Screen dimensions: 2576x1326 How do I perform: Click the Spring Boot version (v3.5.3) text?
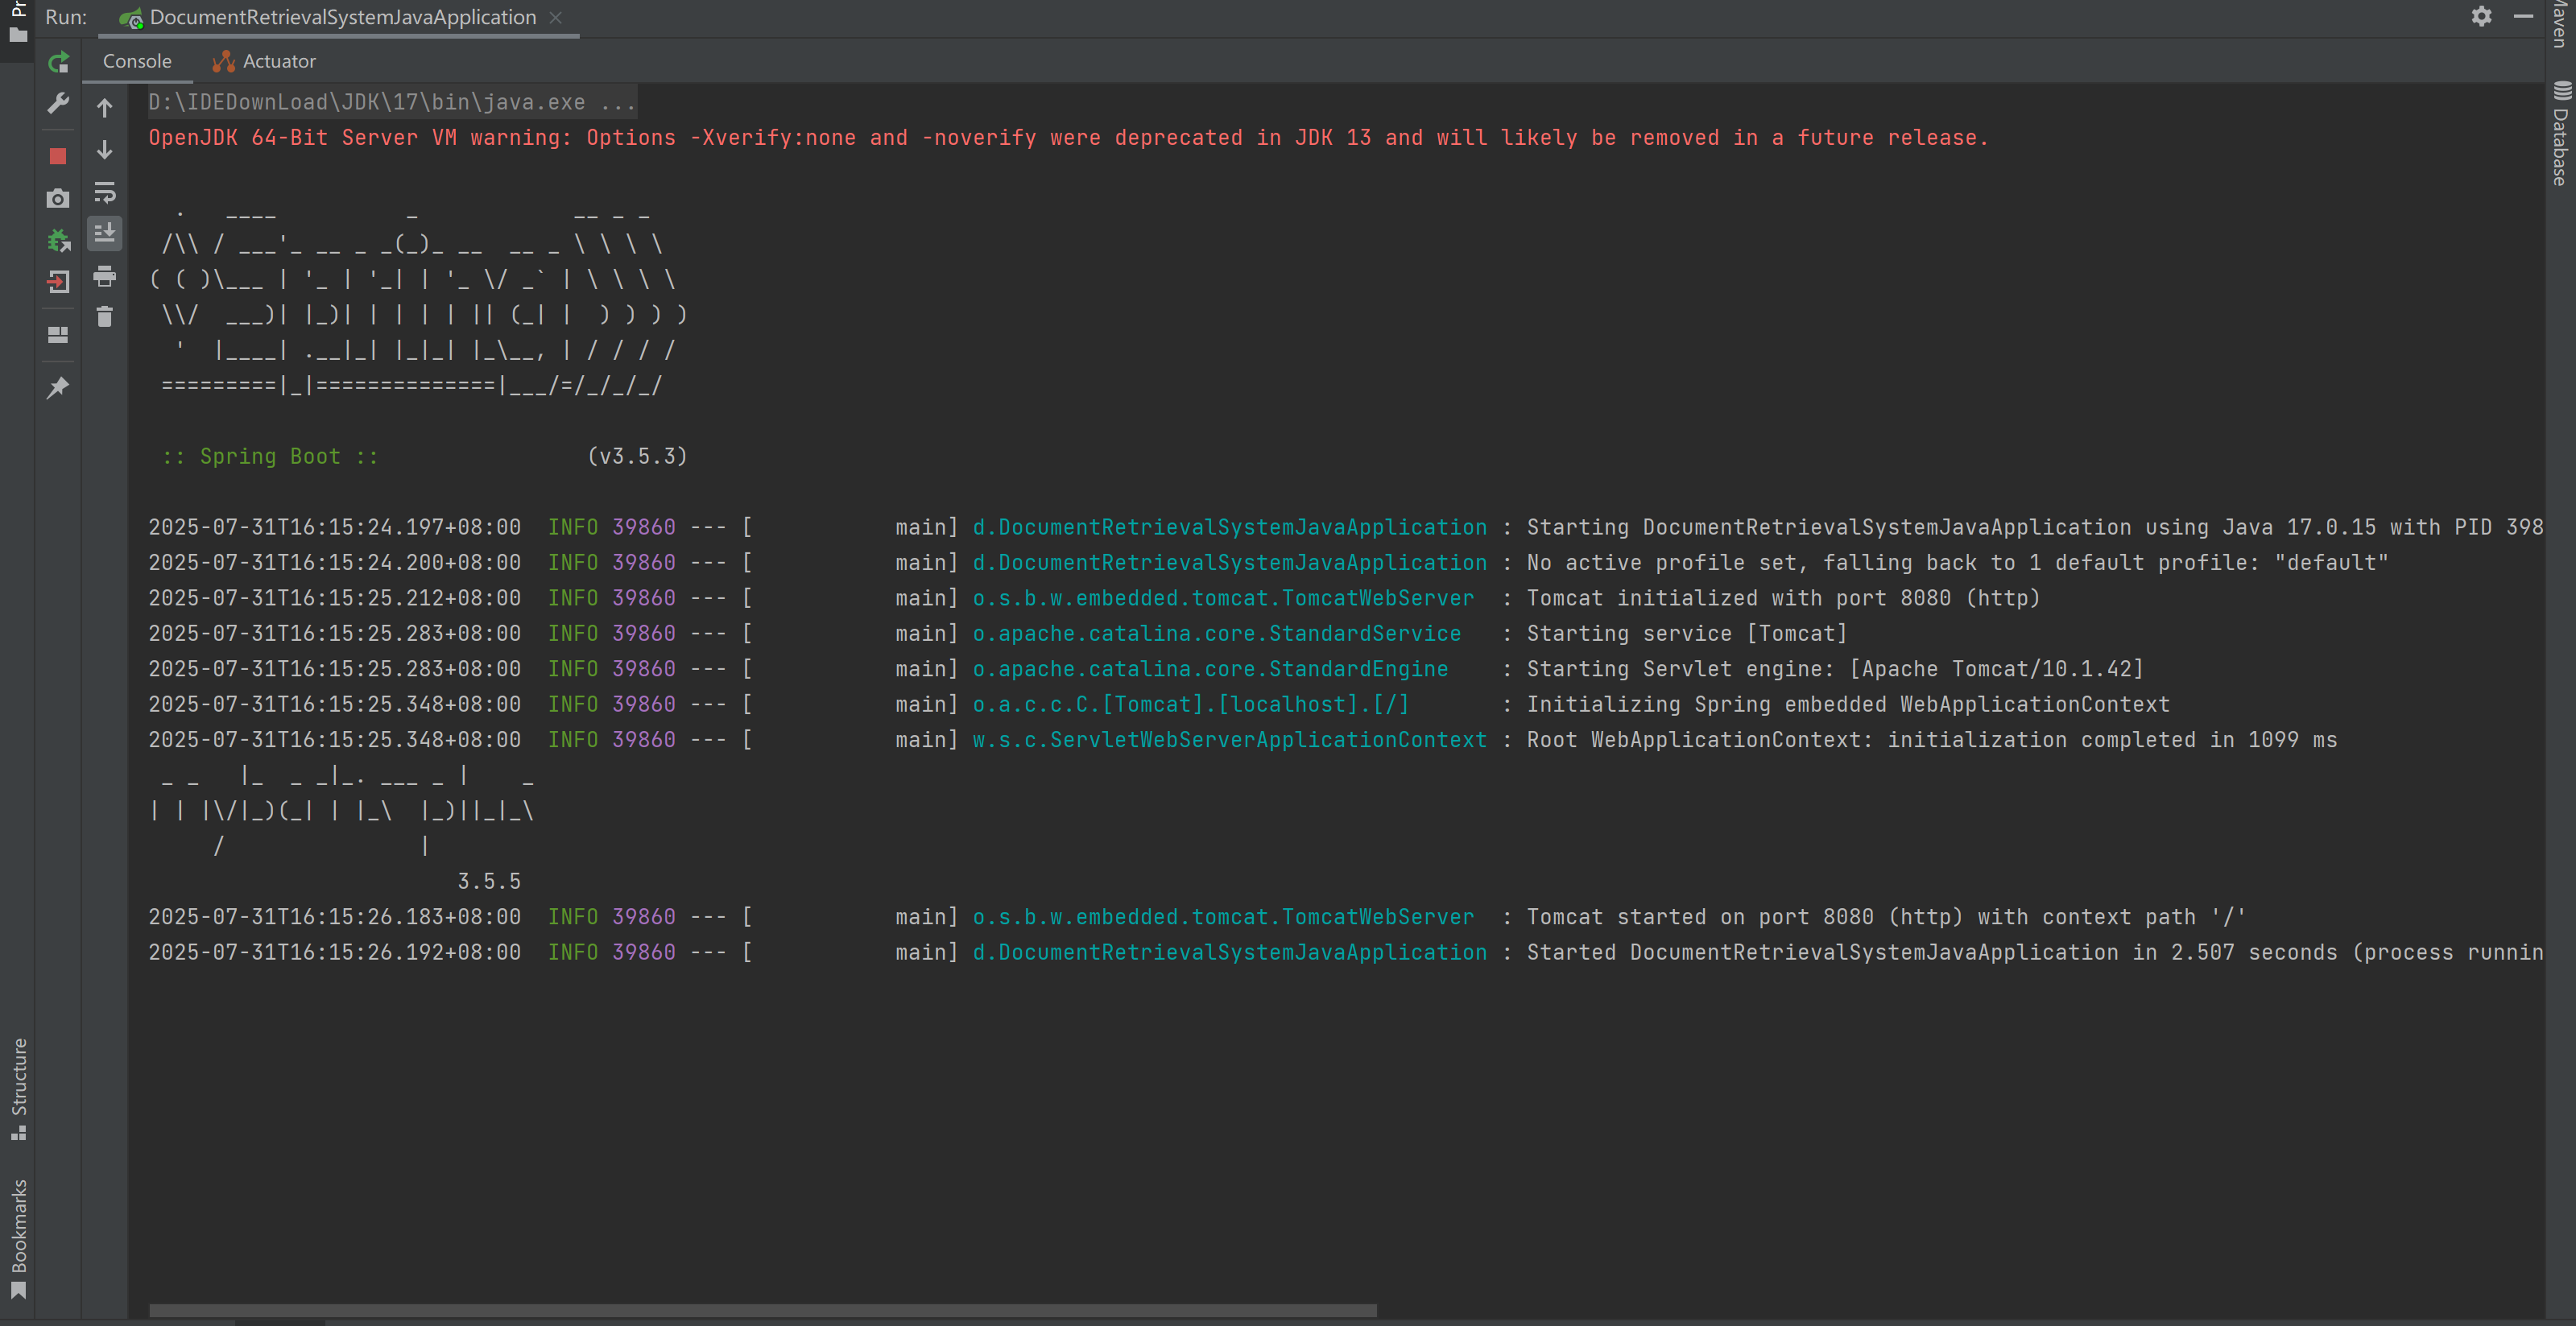tap(638, 456)
